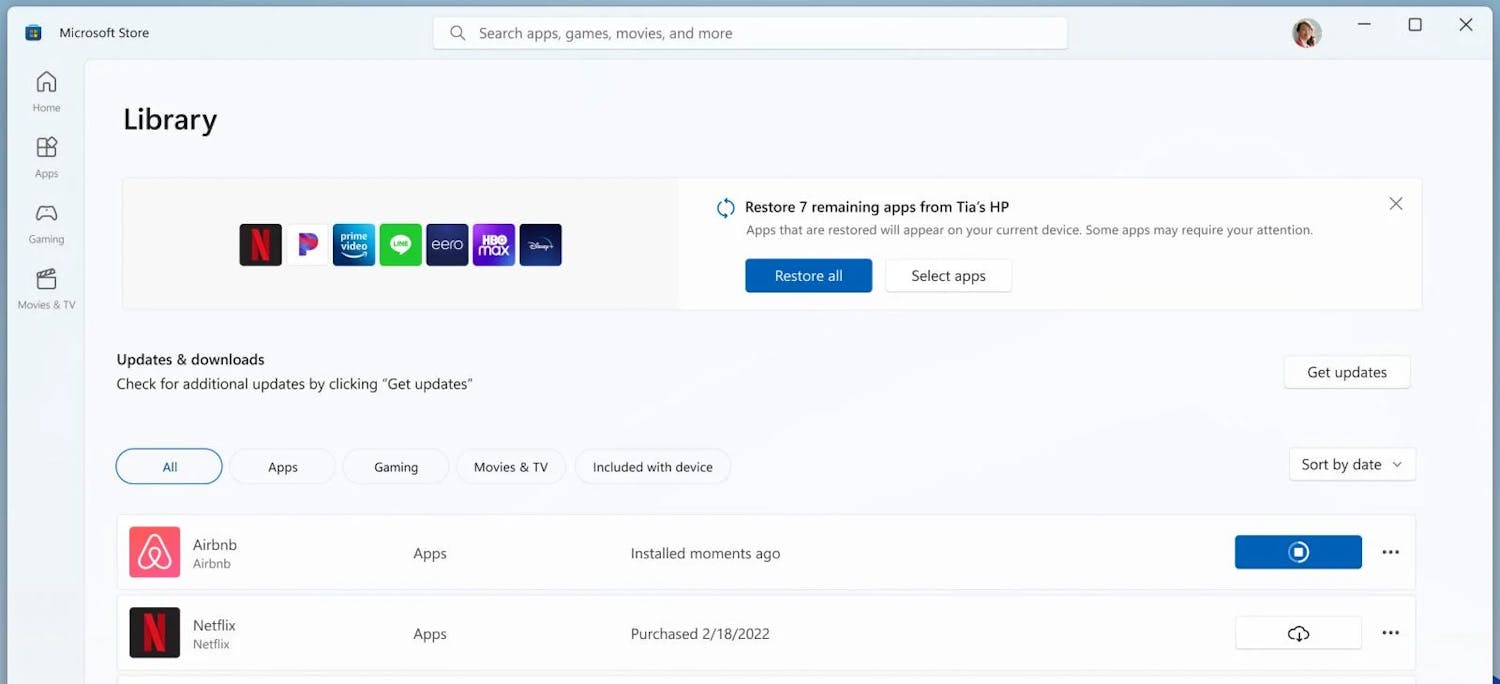Select the HBO Max app icon
1500x684 pixels.
(x=493, y=244)
